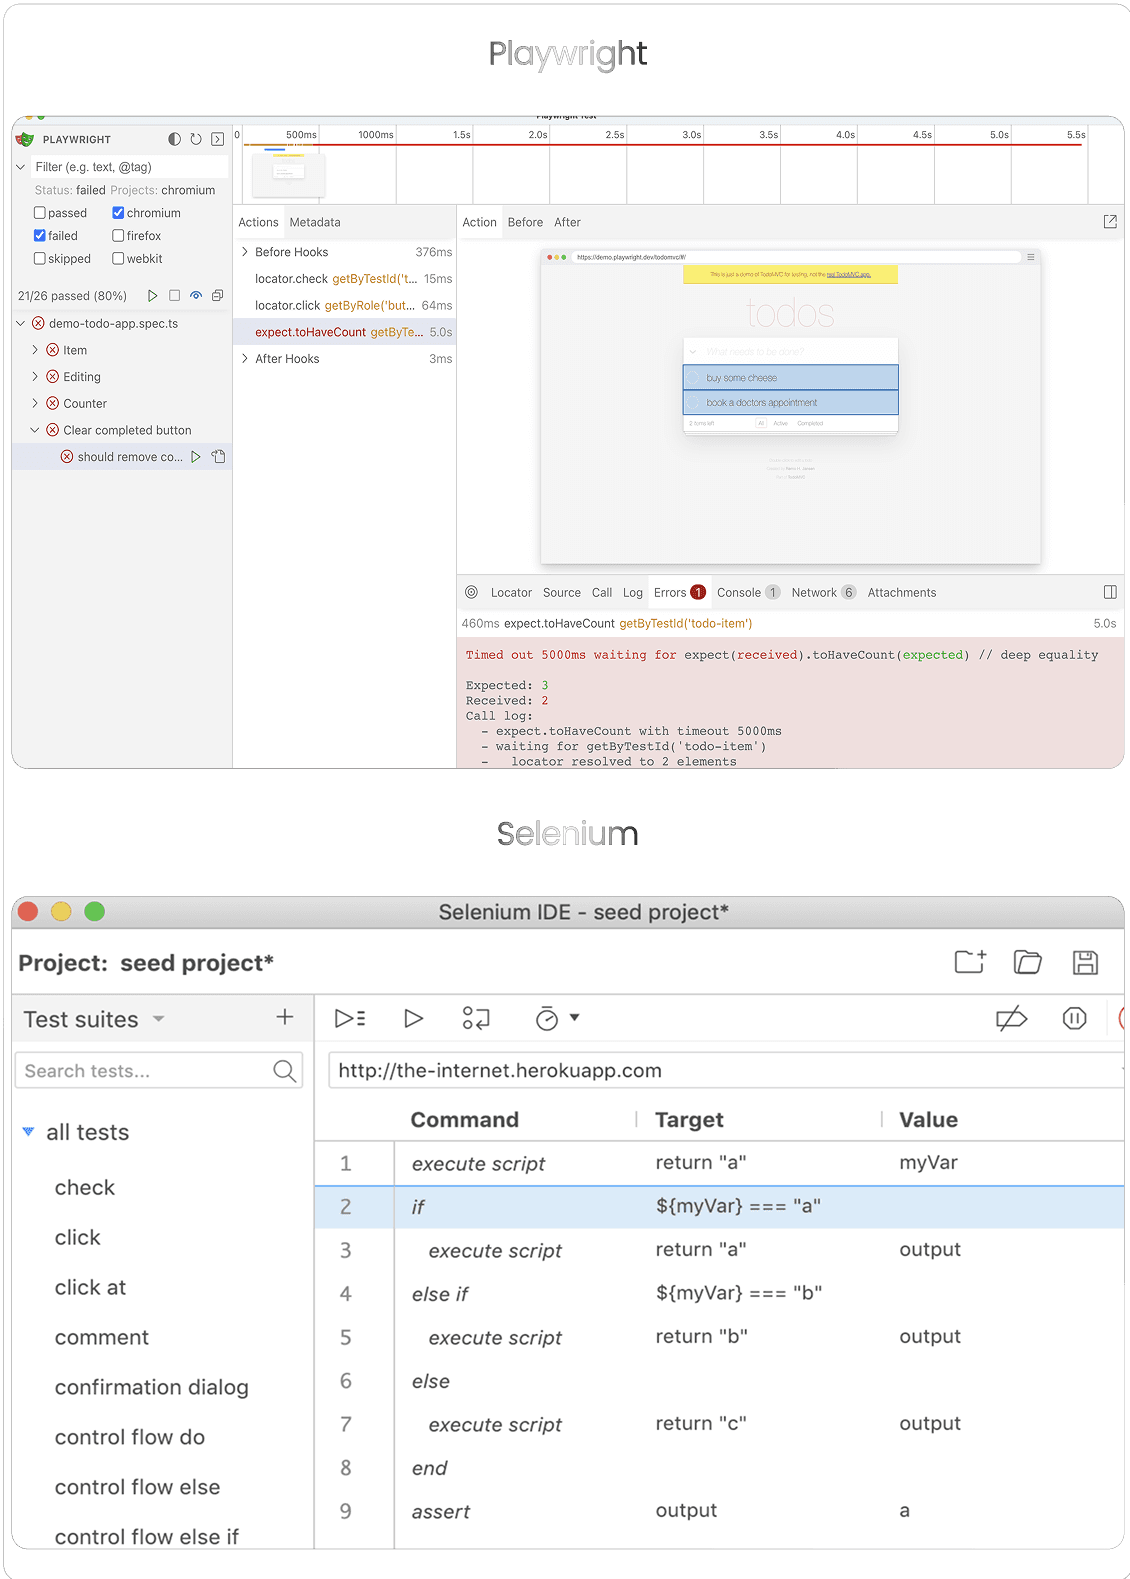
Task: Click Selenium step over command icon
Action: [x=476, y=1018]
